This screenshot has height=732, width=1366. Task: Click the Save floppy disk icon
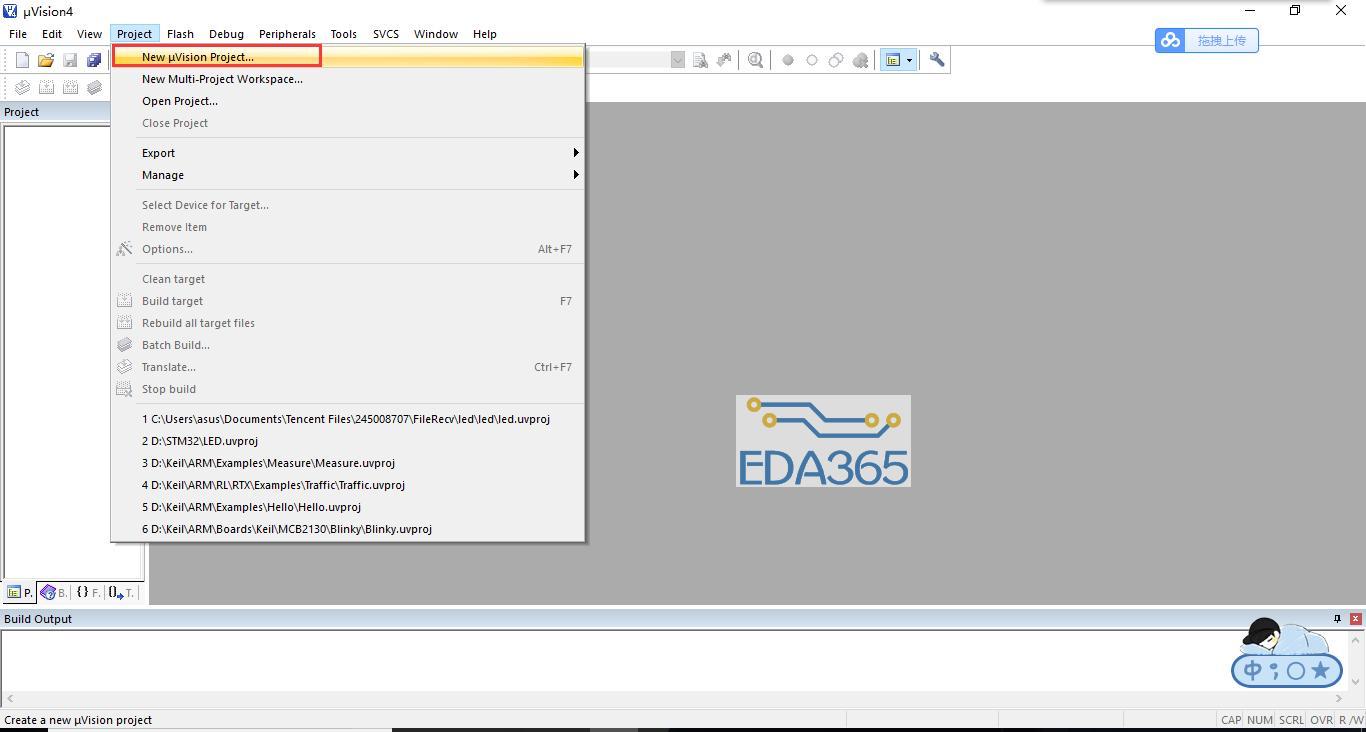click(70, 60)
